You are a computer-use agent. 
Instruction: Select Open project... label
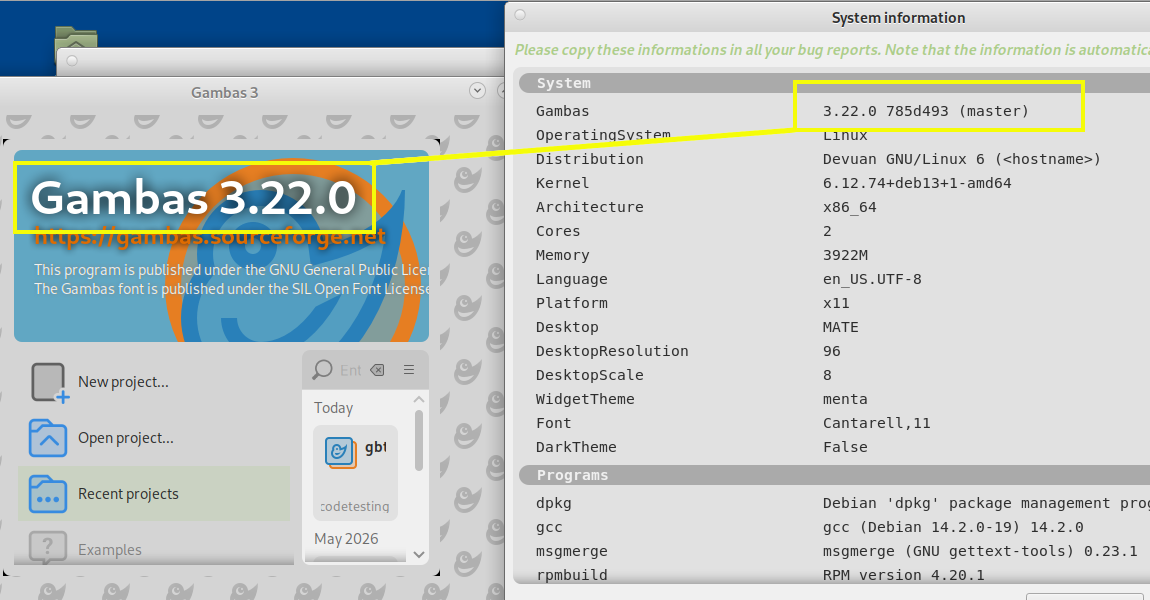tap(126, 438)
